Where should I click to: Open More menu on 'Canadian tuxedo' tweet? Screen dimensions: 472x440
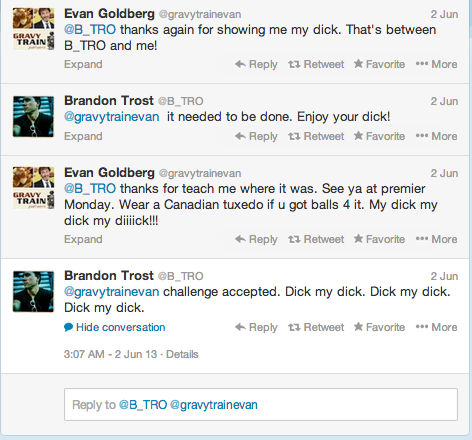click(x=436, y=239)
